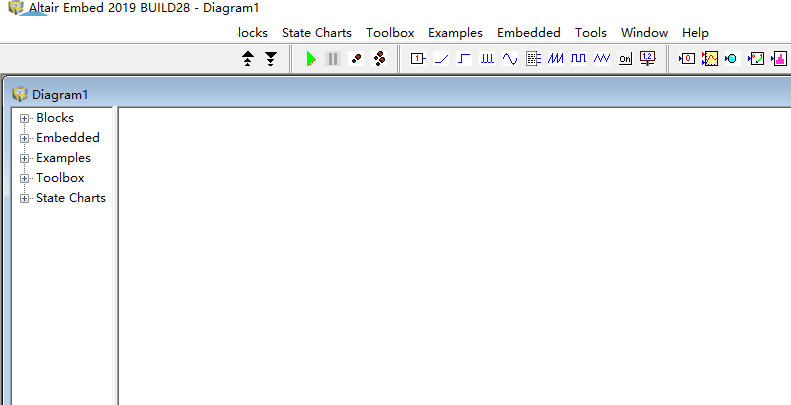791x405 pixels.
Task: Expand the State Charts tree node
Action: 24,199
